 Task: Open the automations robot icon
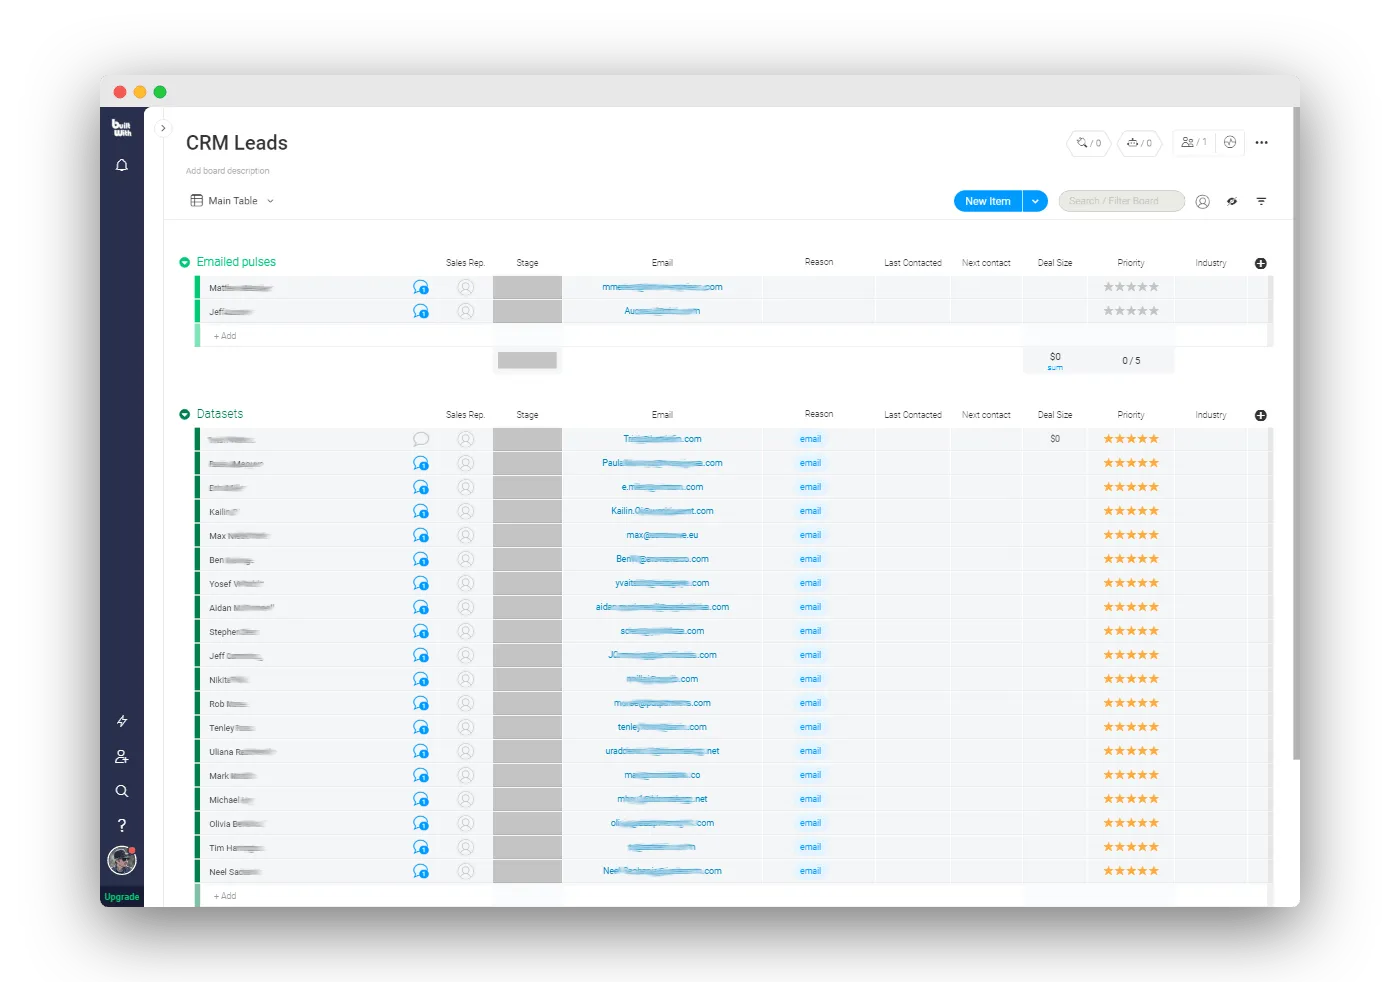tap(1139, 143)
